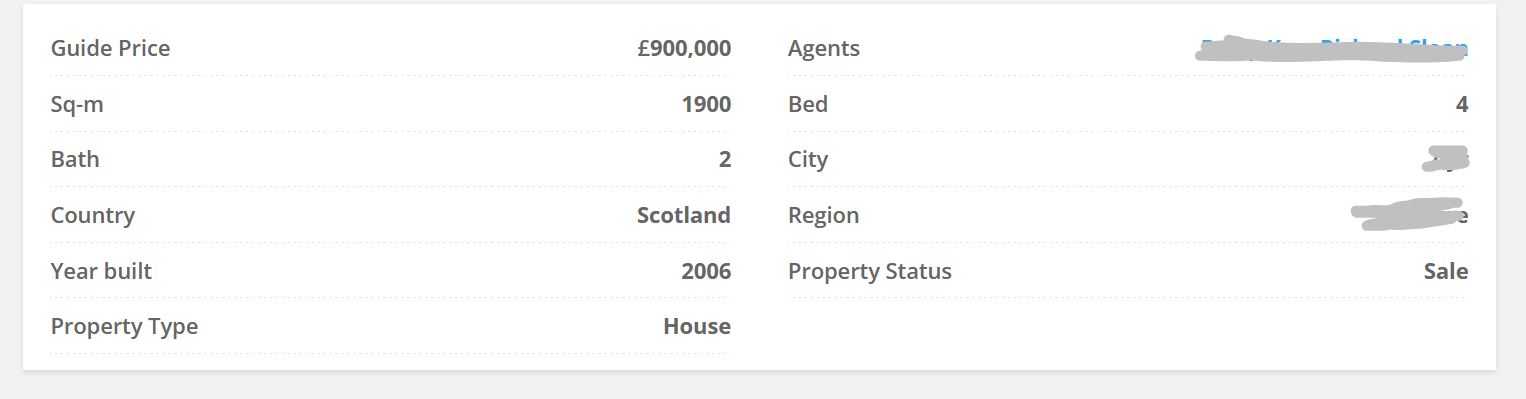Select the £900,000 price value
The width and height of the screenshot is (1526, 399).
click(x=684, y=48)
